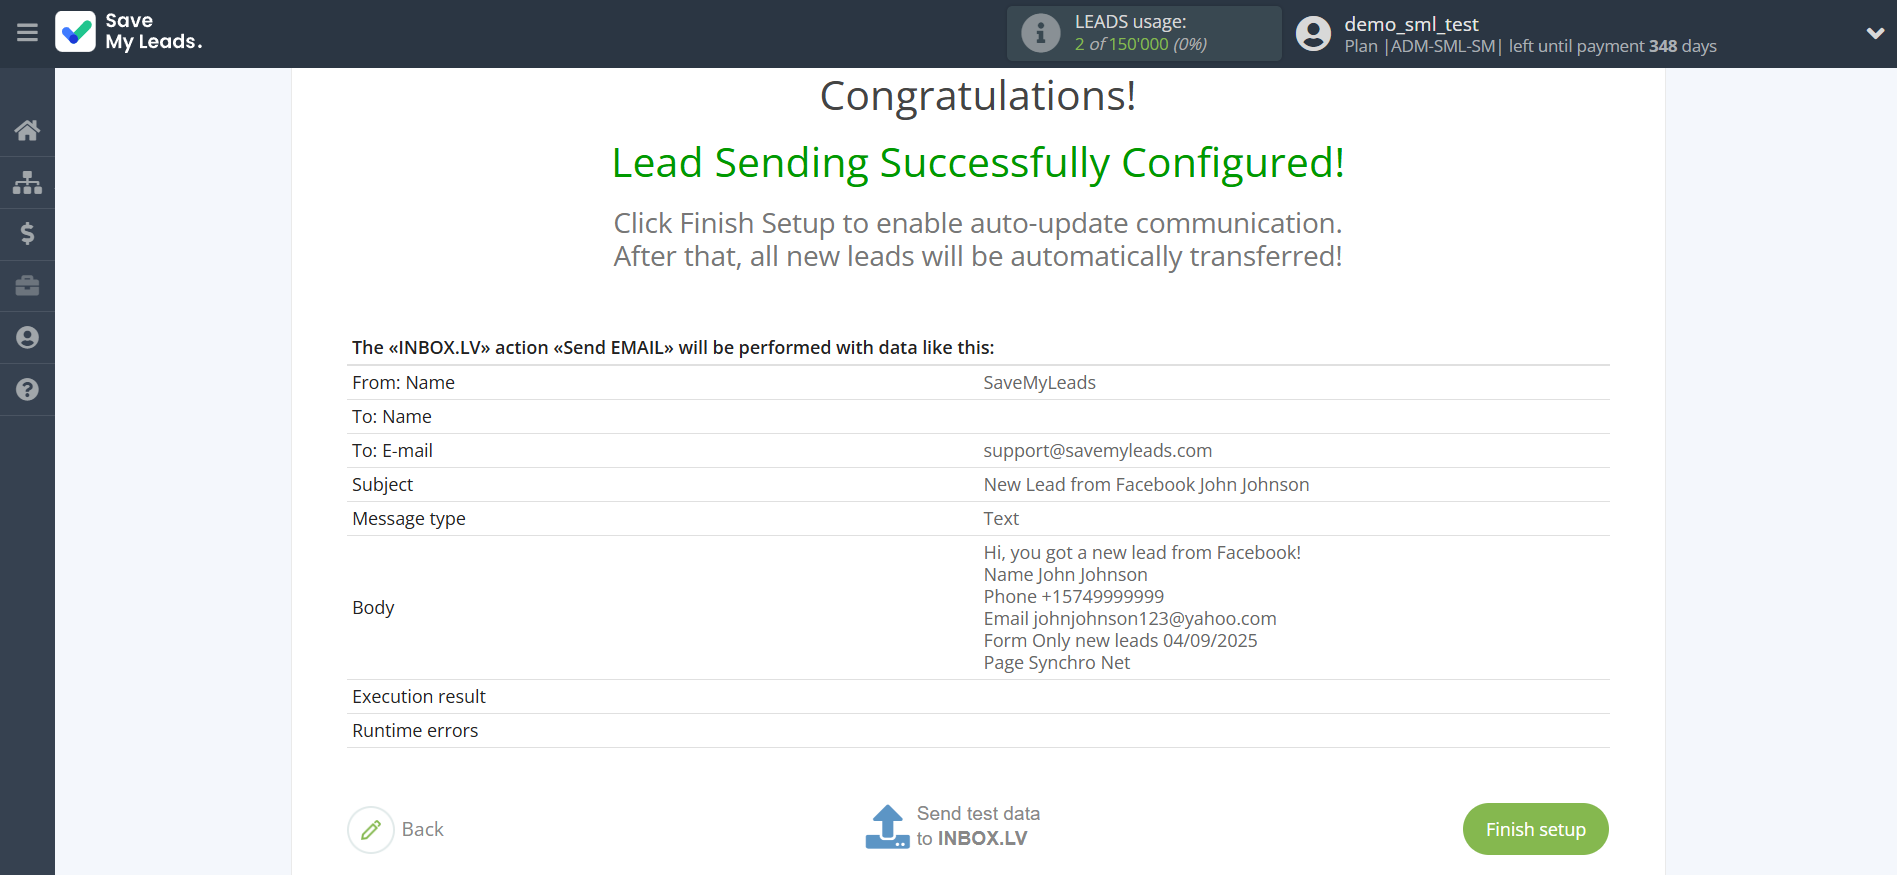Click the demo_sml_test username
The image size is (1897, 875).
1411,24
